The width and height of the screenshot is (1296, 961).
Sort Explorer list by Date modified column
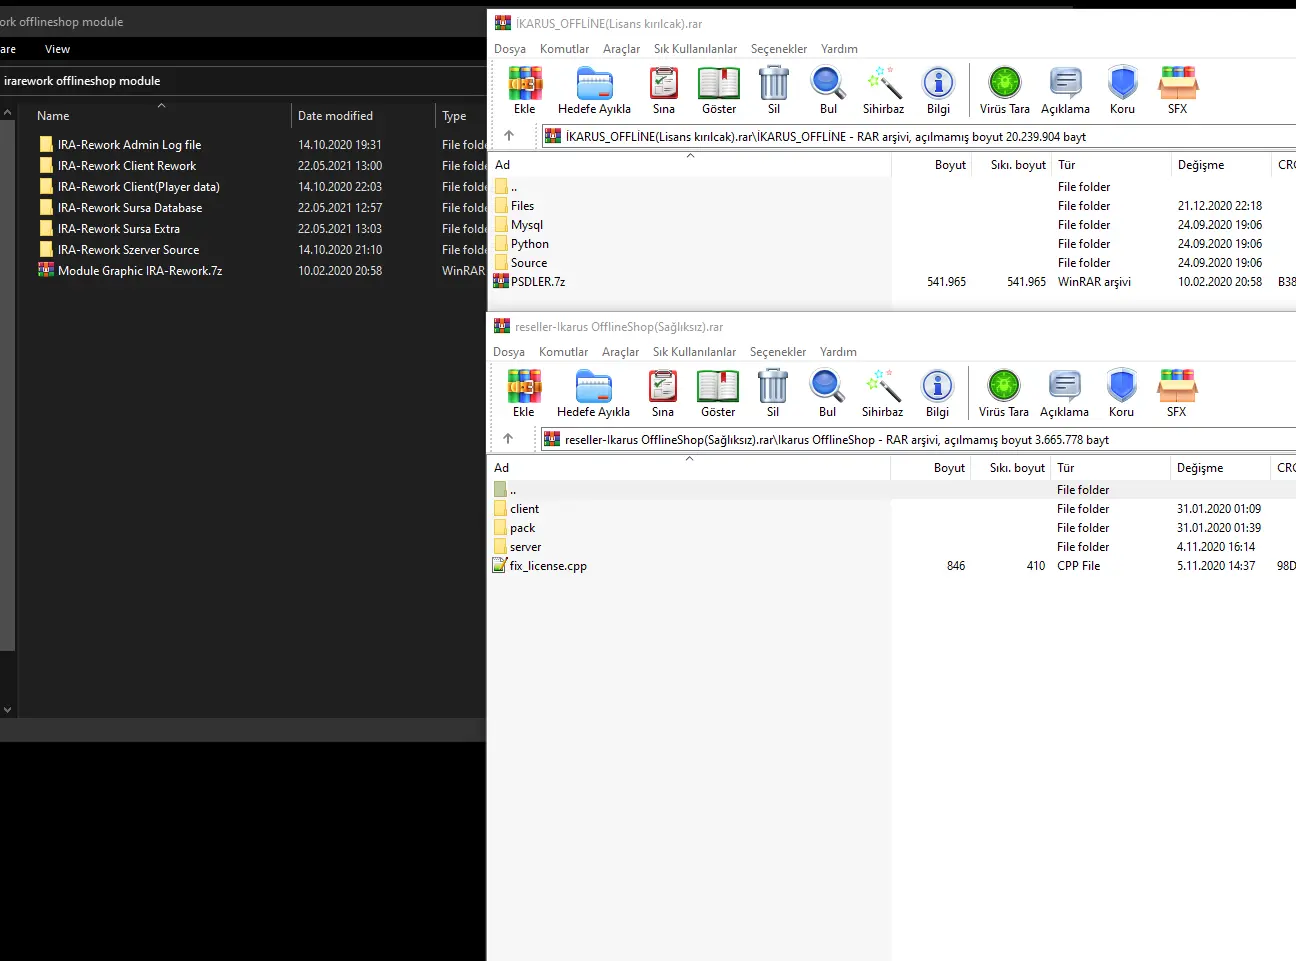(335, 116)
